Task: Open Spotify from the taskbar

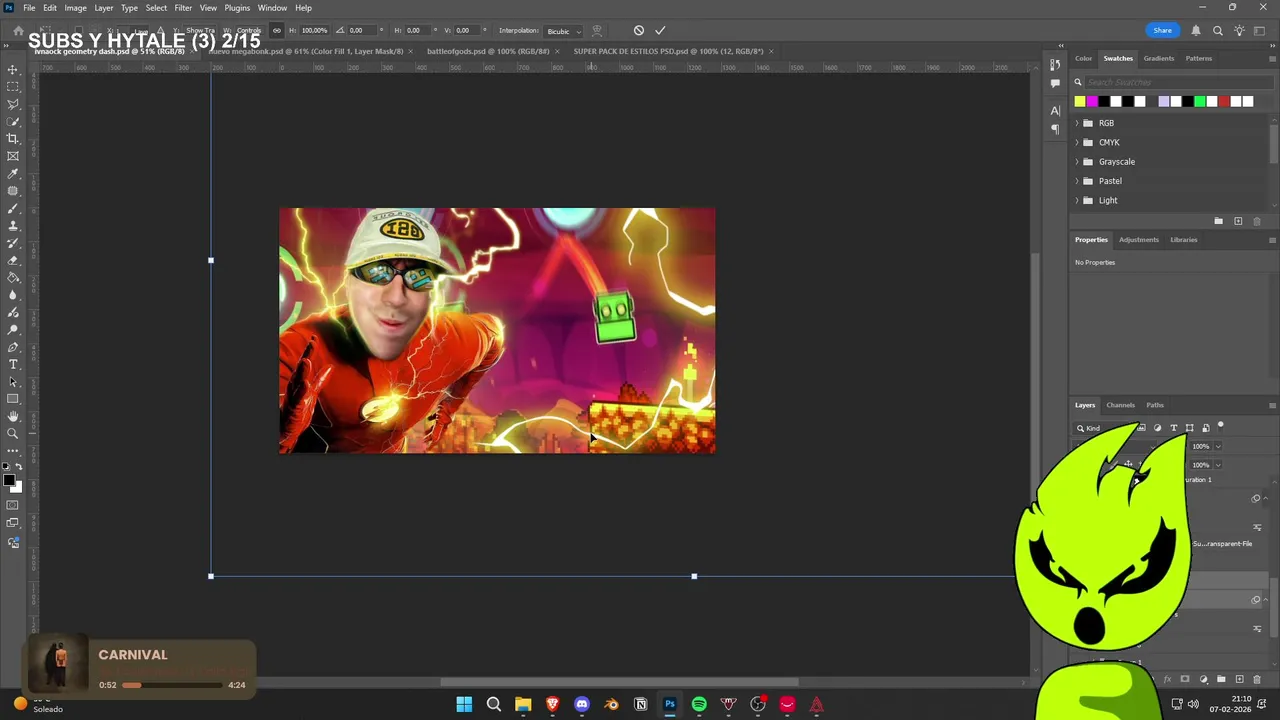Action: [699, 705]
